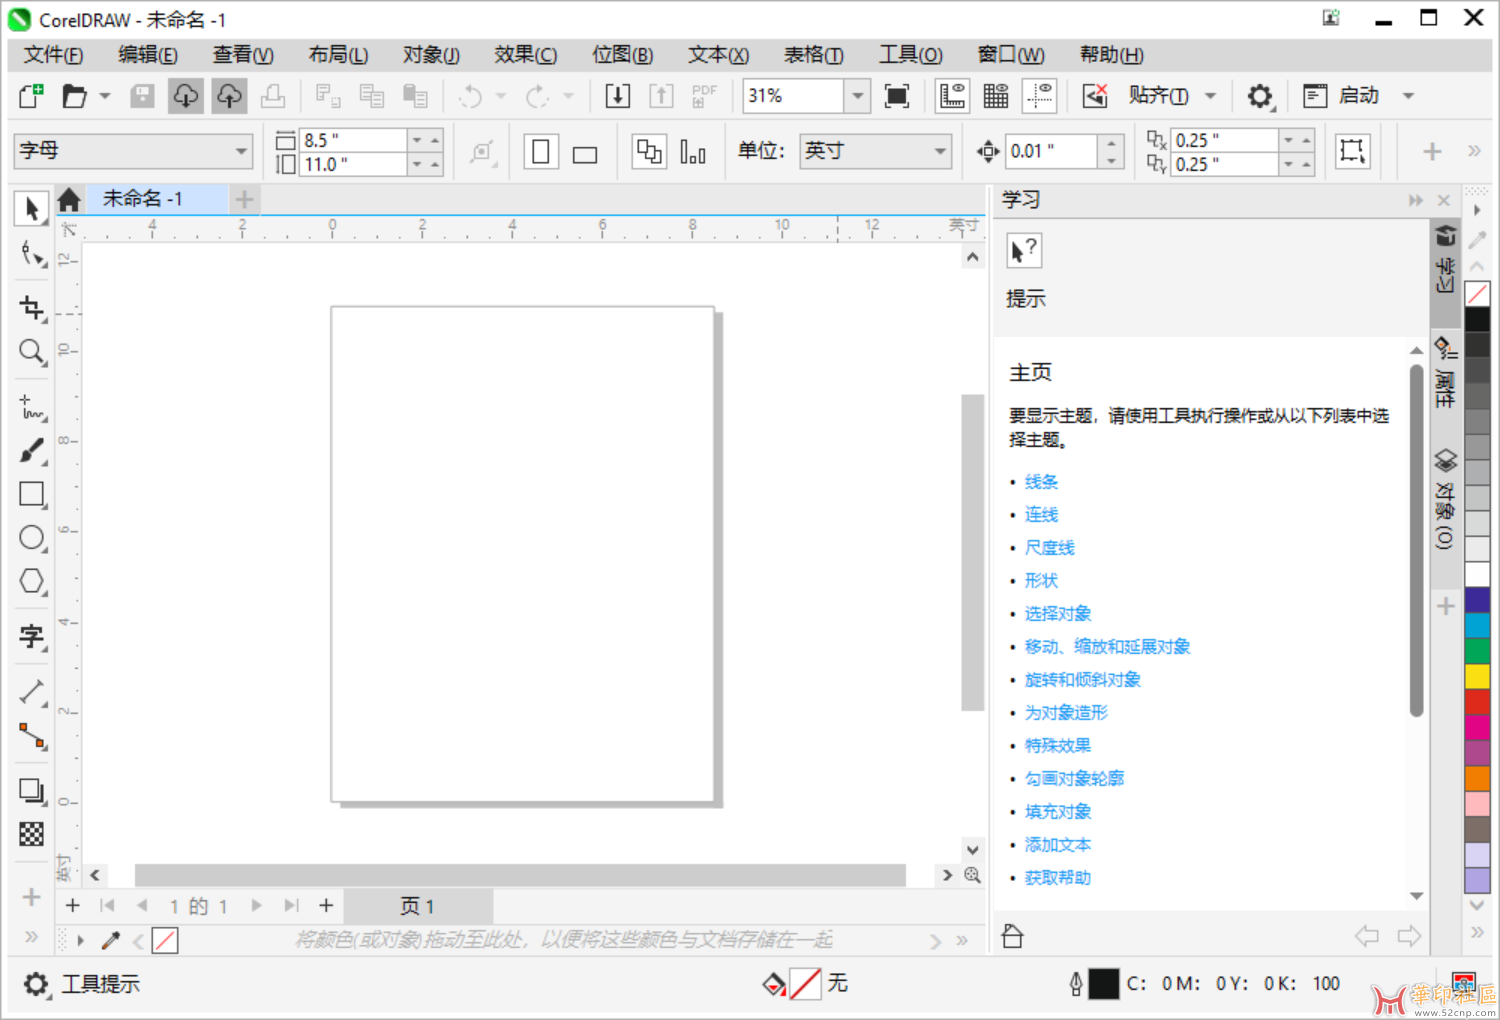Viewport: 1500px width, 1020px height.
Task: Select the Artistic Media brush tool
Action: tap(32, 451)
